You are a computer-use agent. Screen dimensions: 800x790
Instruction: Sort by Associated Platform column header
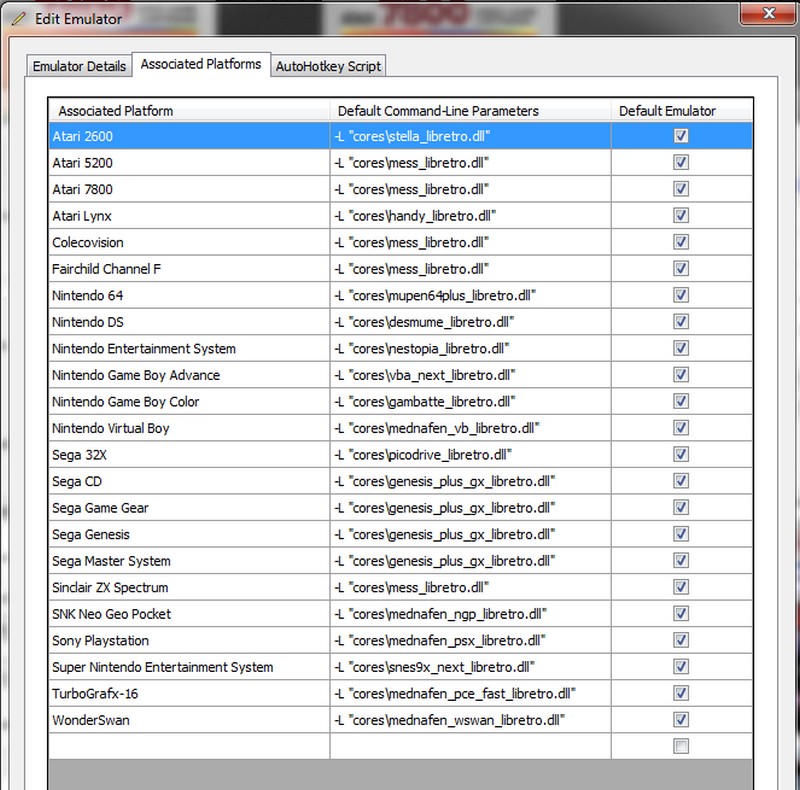189,111
